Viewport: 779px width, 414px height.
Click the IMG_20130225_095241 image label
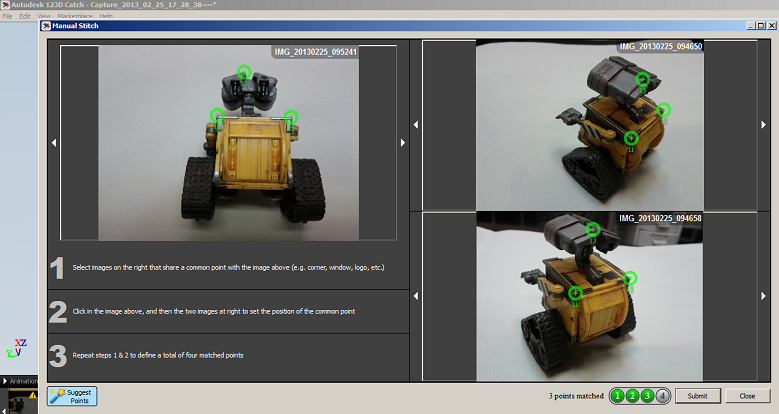(x=315, y=52)
